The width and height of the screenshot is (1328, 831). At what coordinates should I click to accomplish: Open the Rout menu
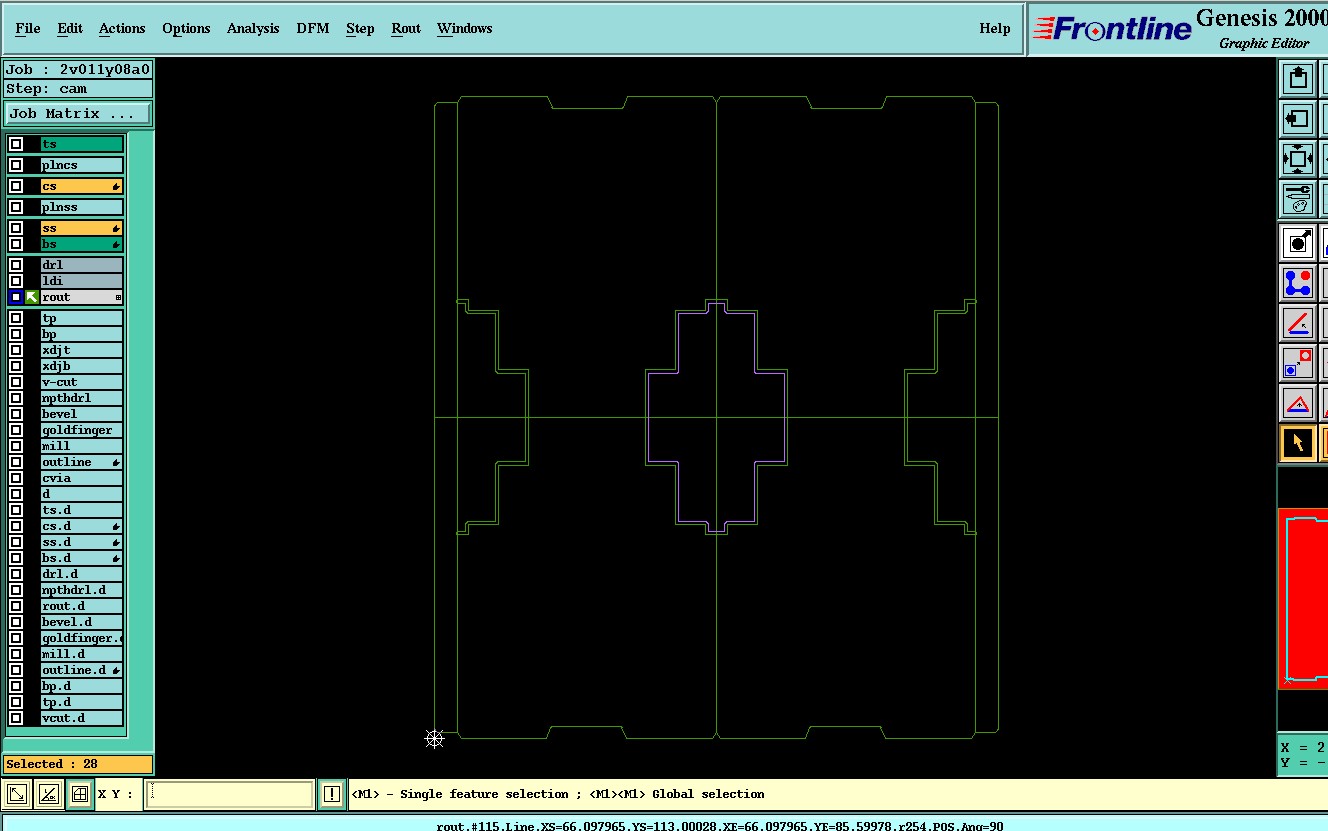(x=406, y=28)
